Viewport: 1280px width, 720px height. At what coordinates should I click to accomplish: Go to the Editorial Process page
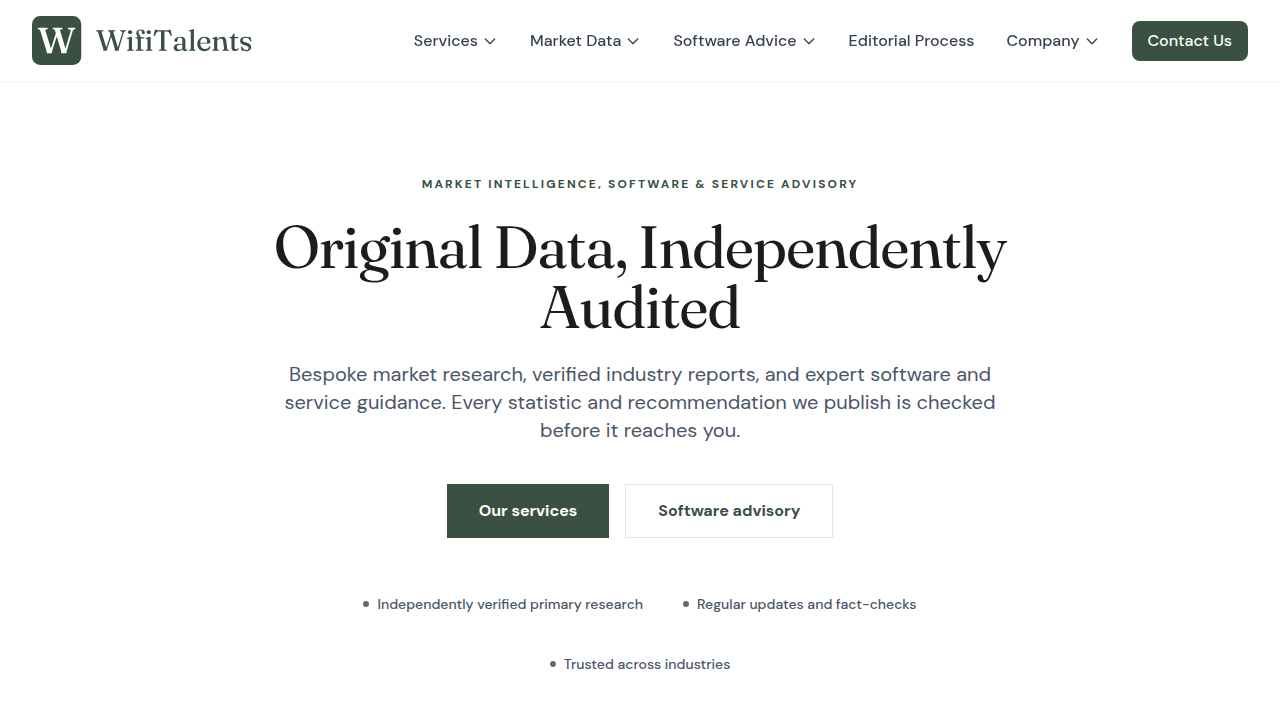click(911, 41)
